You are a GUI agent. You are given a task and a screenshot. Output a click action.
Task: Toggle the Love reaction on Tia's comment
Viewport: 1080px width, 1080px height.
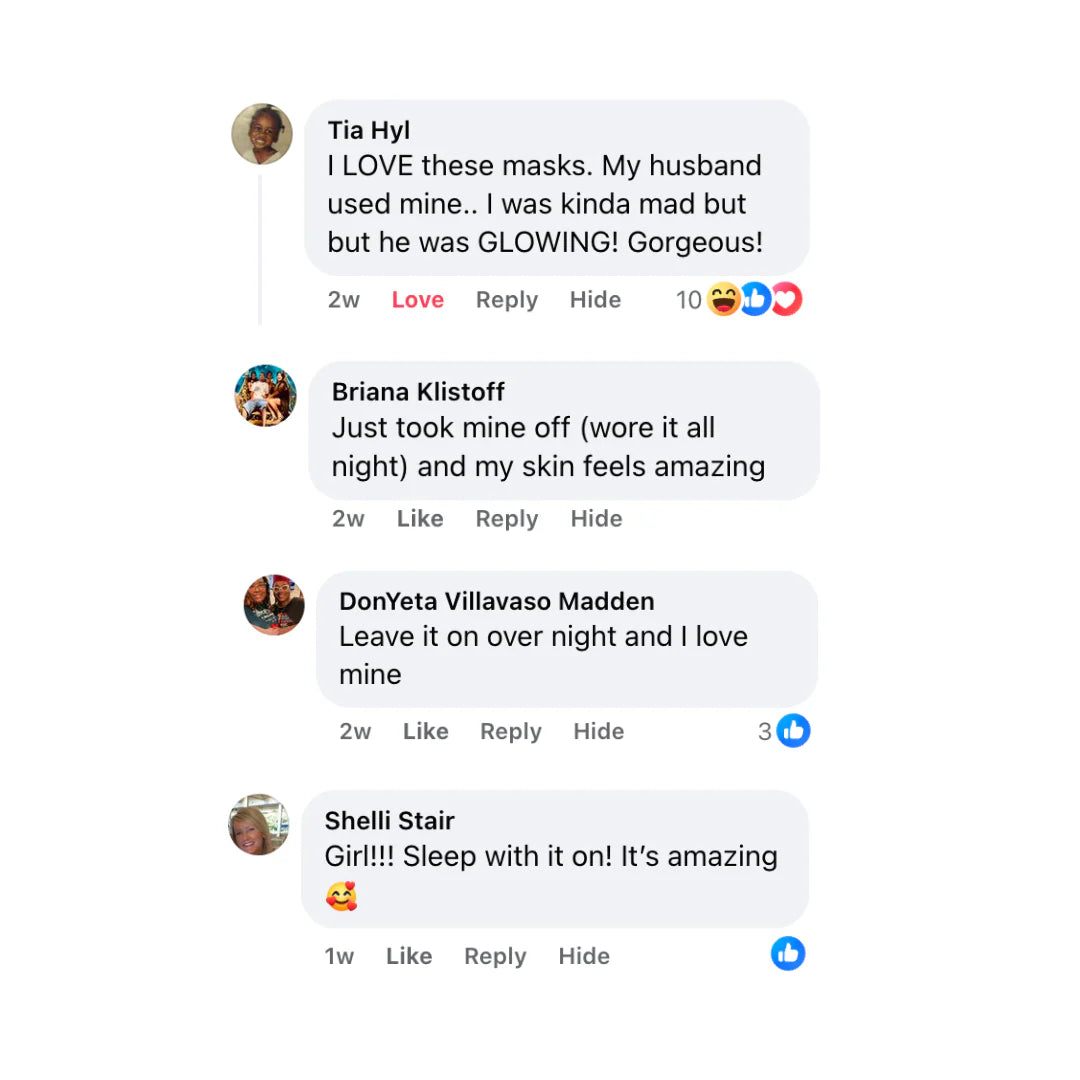(417, 300)
